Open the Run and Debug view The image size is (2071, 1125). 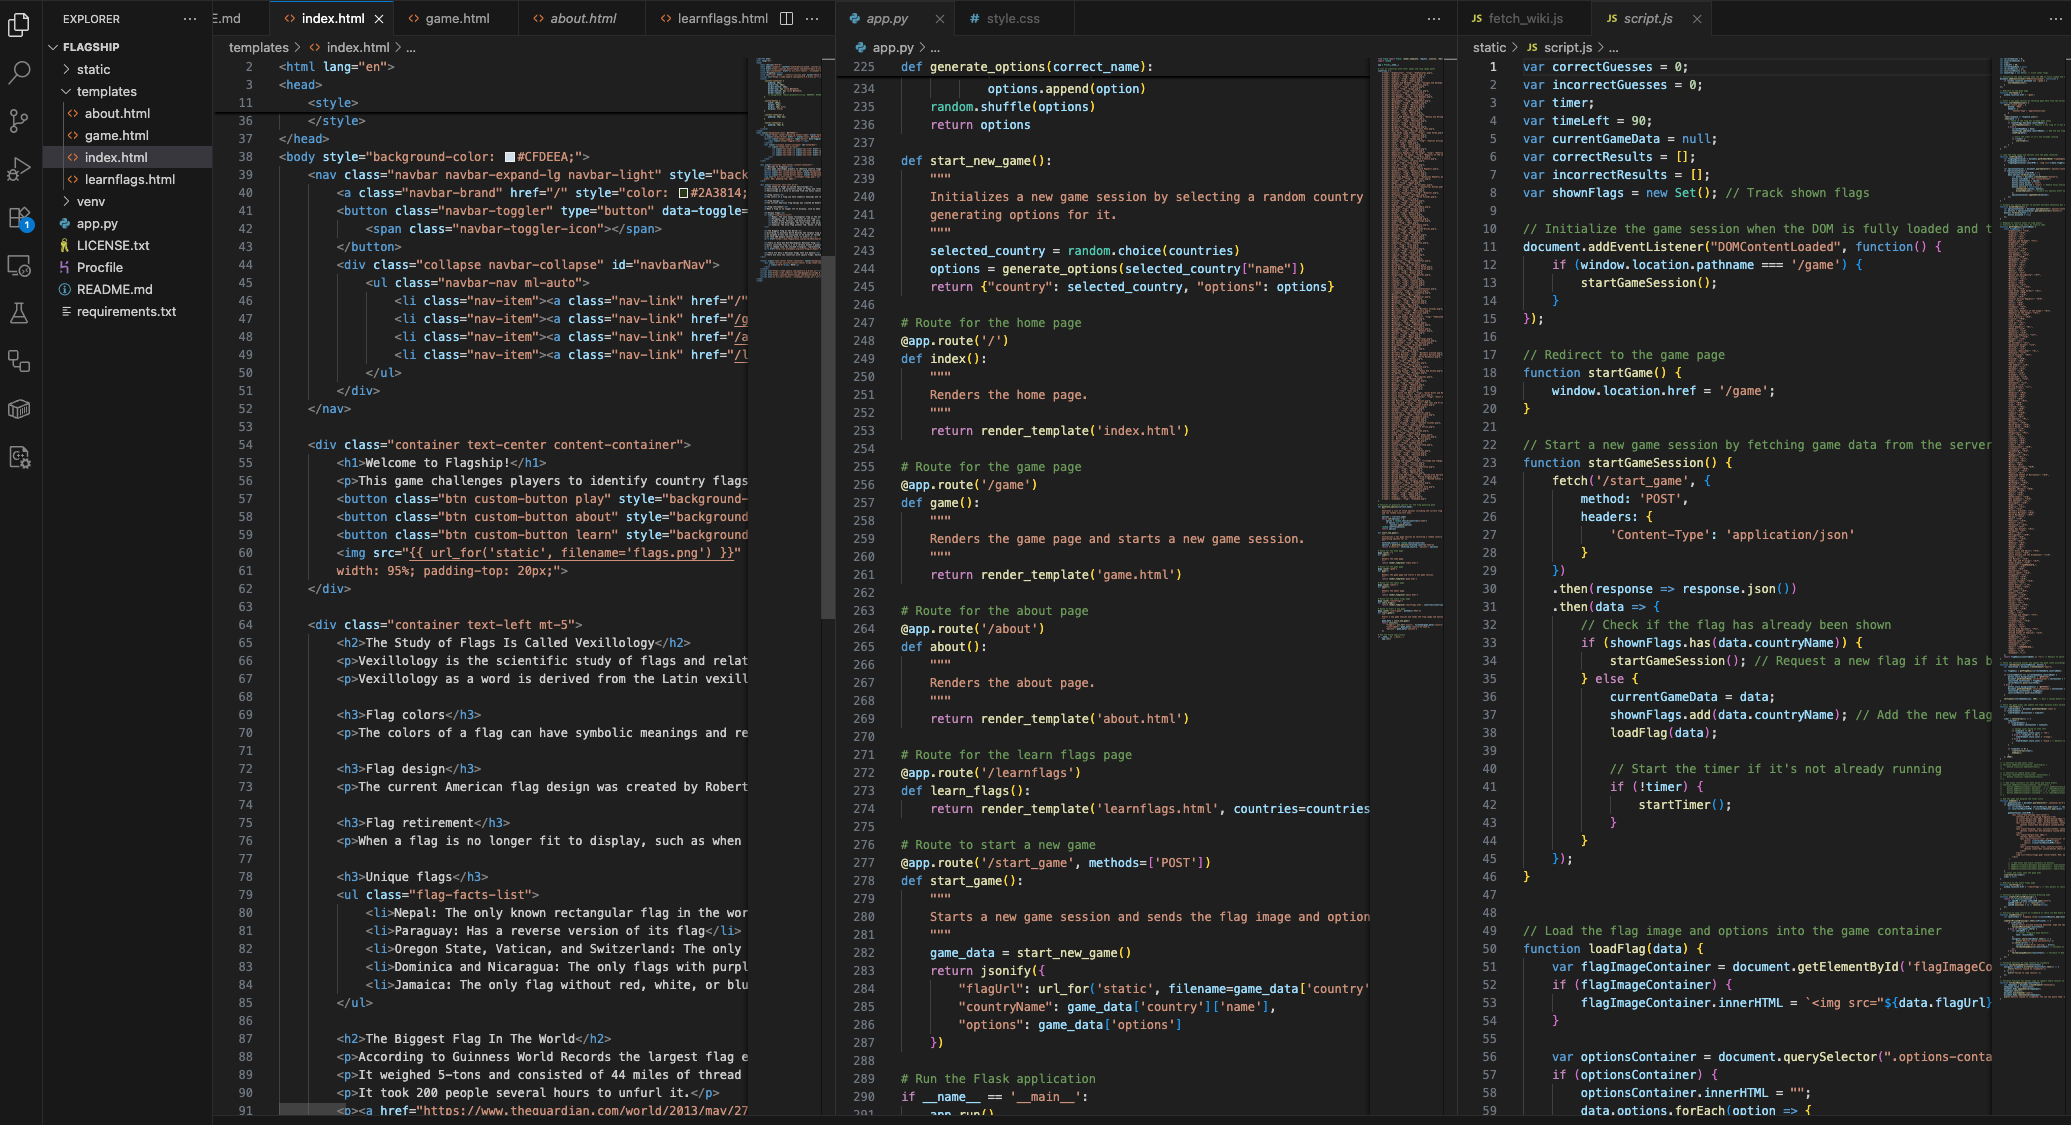click(19, 169)
